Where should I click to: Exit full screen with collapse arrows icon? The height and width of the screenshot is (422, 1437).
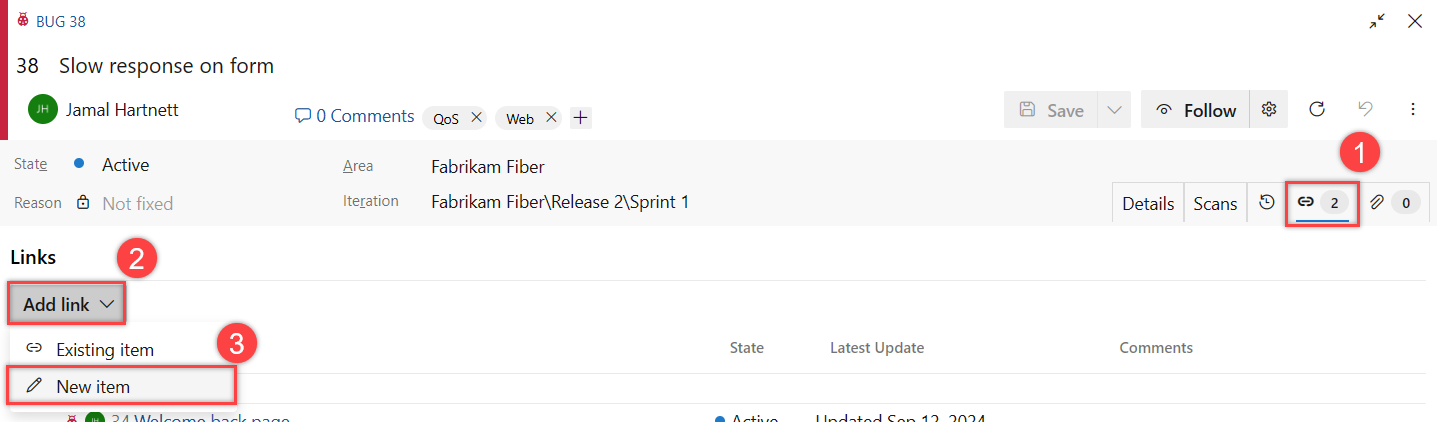pyautogui.click(x=1378, y=21)
